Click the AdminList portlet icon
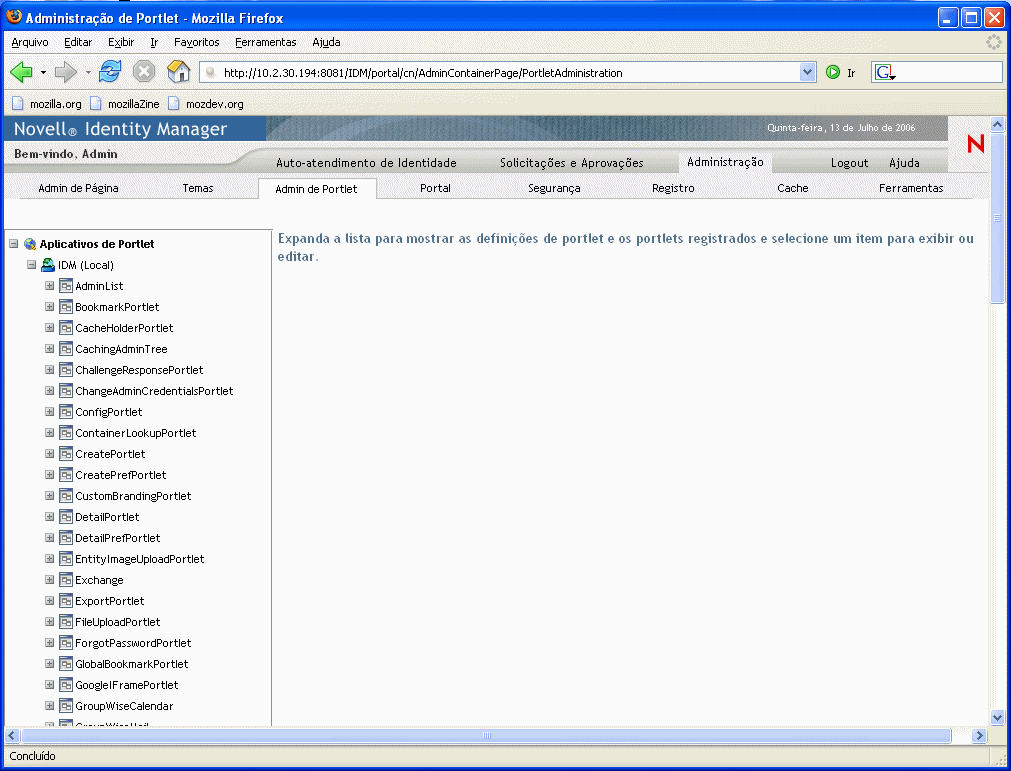This screenshot has height=771, width=1011. [65, 286]
